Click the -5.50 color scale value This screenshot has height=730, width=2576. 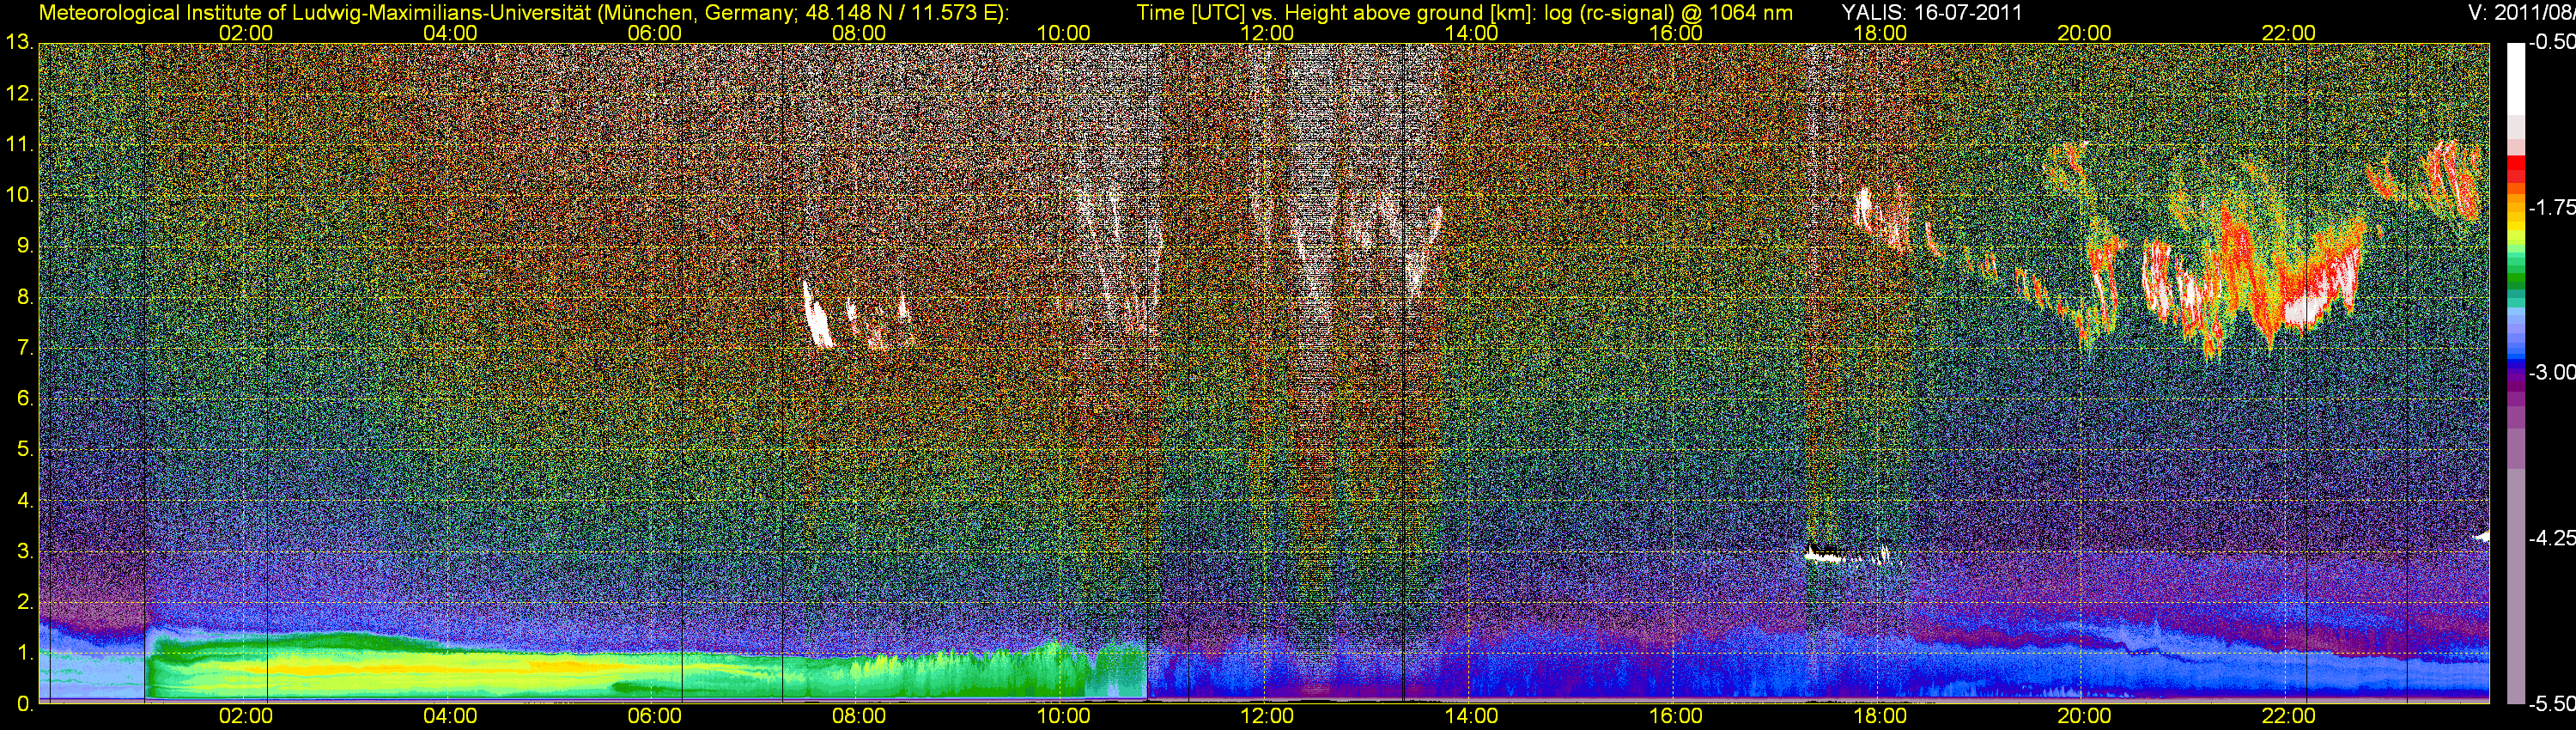tap(2552, 704)
